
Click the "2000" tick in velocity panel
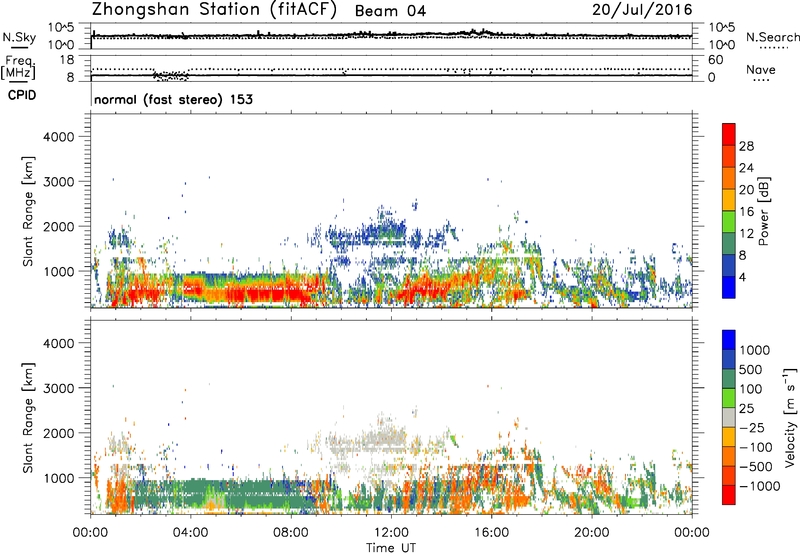pyautogui.click(x=58, y=433)
